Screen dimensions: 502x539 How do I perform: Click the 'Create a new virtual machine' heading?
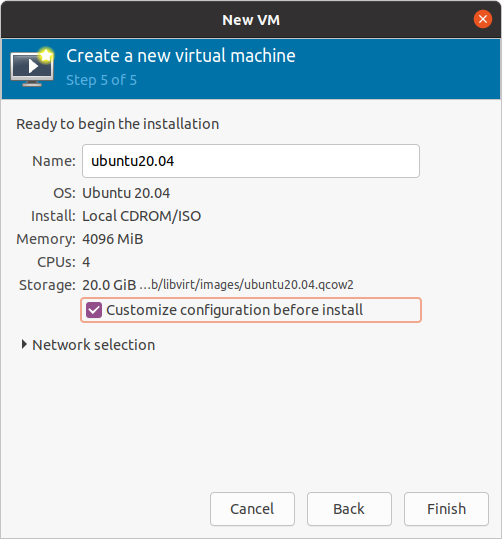pyautogui.click(x=181, y=56)
